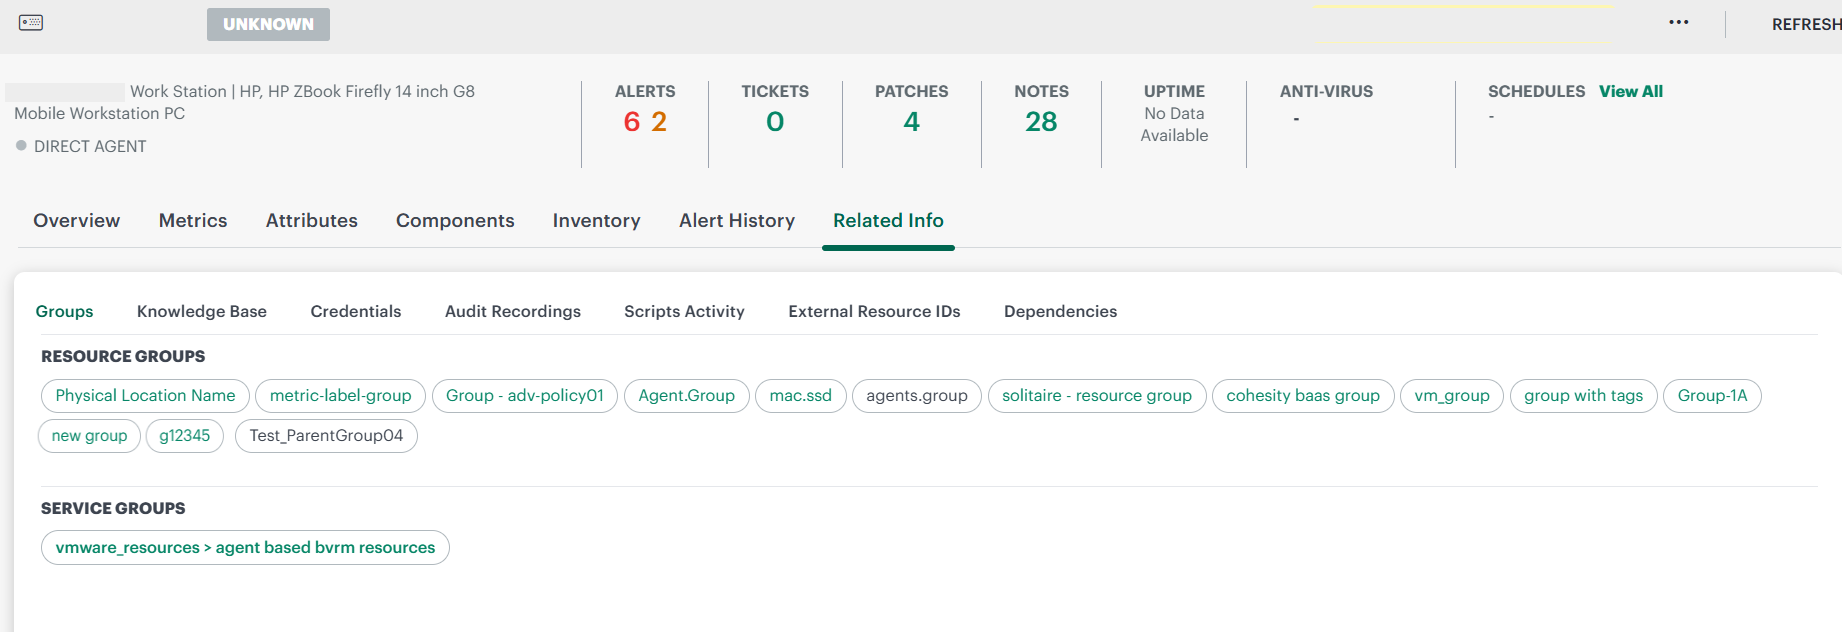Click the critical alerts count 6
The width and height of the screenshot is (1842, 632).
[x=632, y=122]
